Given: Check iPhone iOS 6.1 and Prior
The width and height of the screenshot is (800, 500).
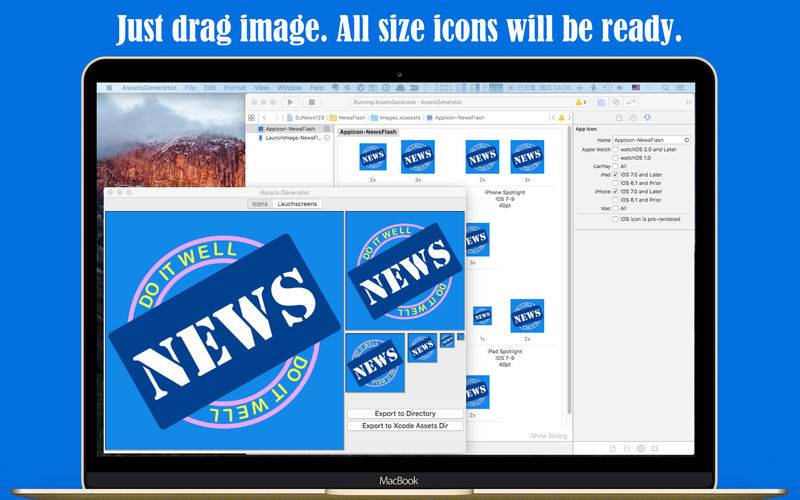Looking at the screenshot, I should click(x=615, y=199).
